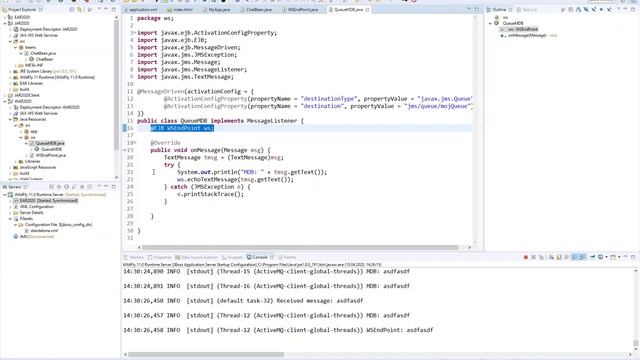The height and width of the screenshot is (360, 640).
Task: Click the editor horizontal scrollbar
Action: [x=300, y=247]
